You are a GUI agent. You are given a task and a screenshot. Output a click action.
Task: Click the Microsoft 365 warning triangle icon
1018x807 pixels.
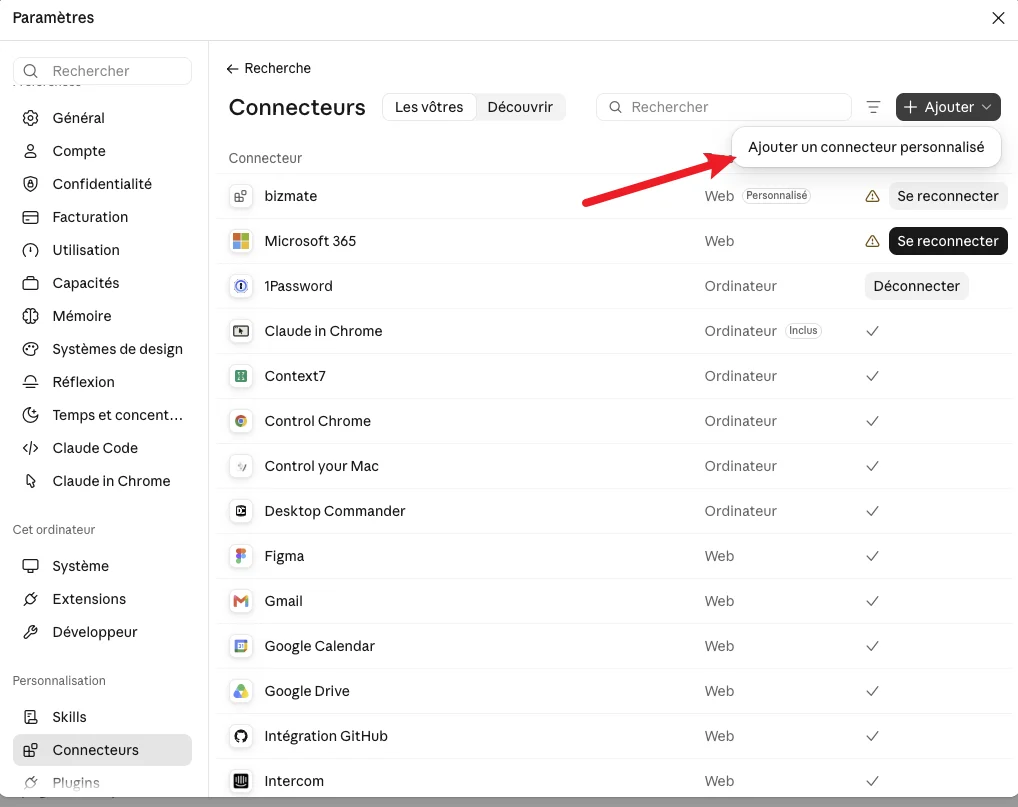pyautogui.click(x=872, y=241)
